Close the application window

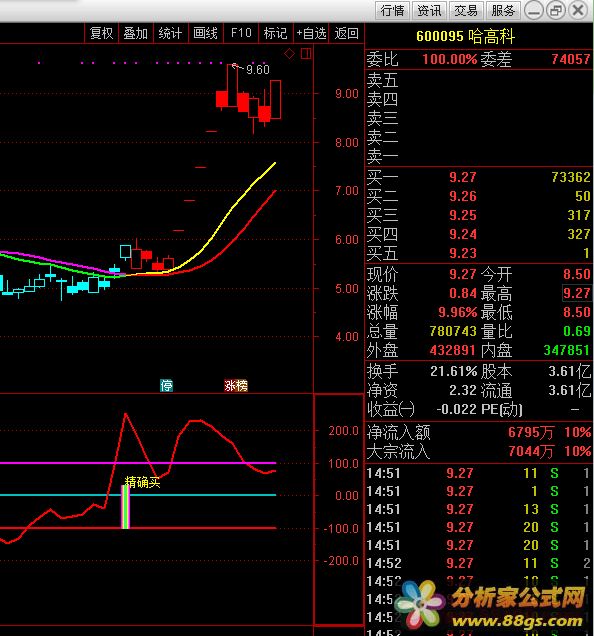[x=578, y=10]
